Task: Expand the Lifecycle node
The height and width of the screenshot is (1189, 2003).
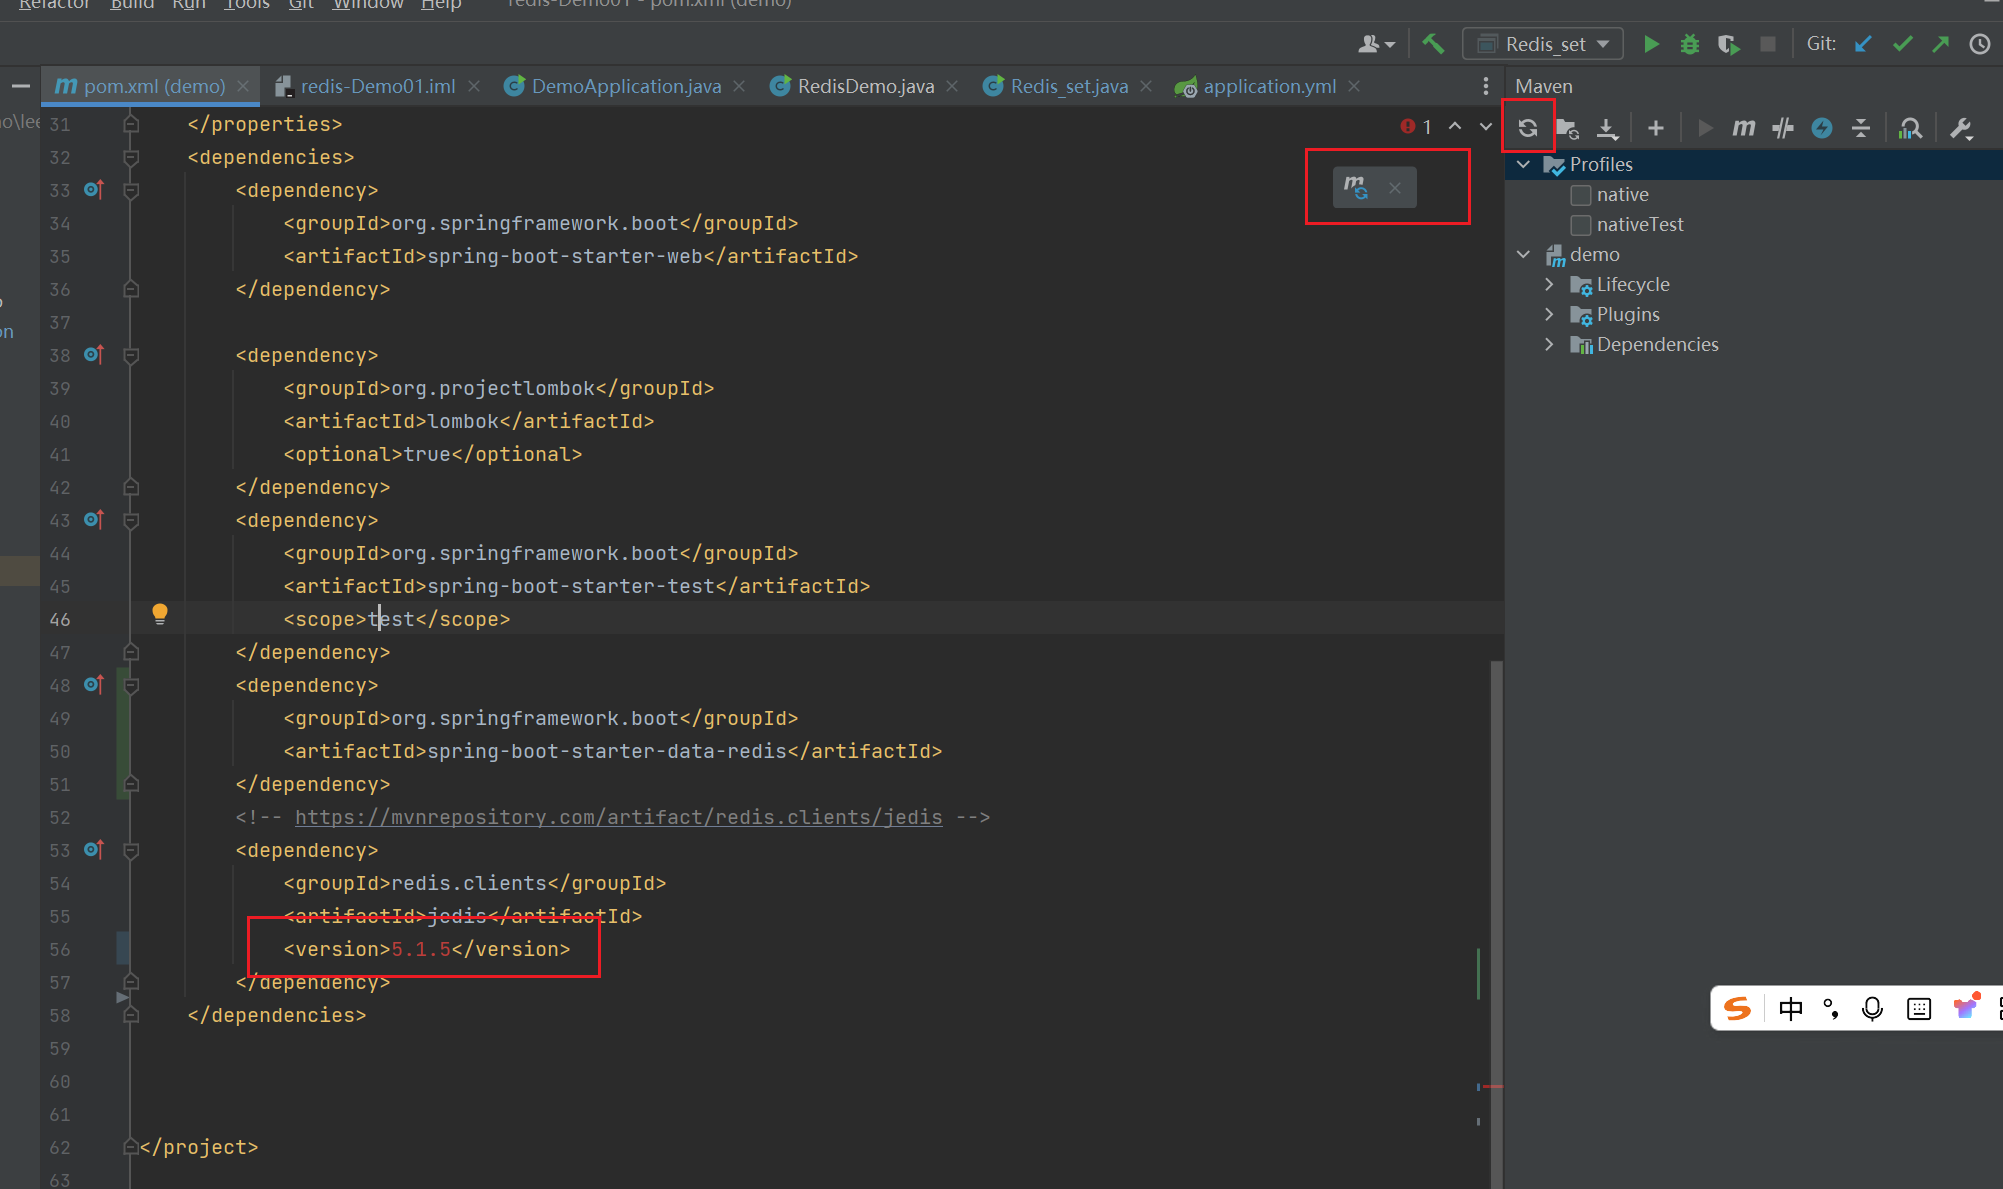Action: click(x=1549, y=284)
